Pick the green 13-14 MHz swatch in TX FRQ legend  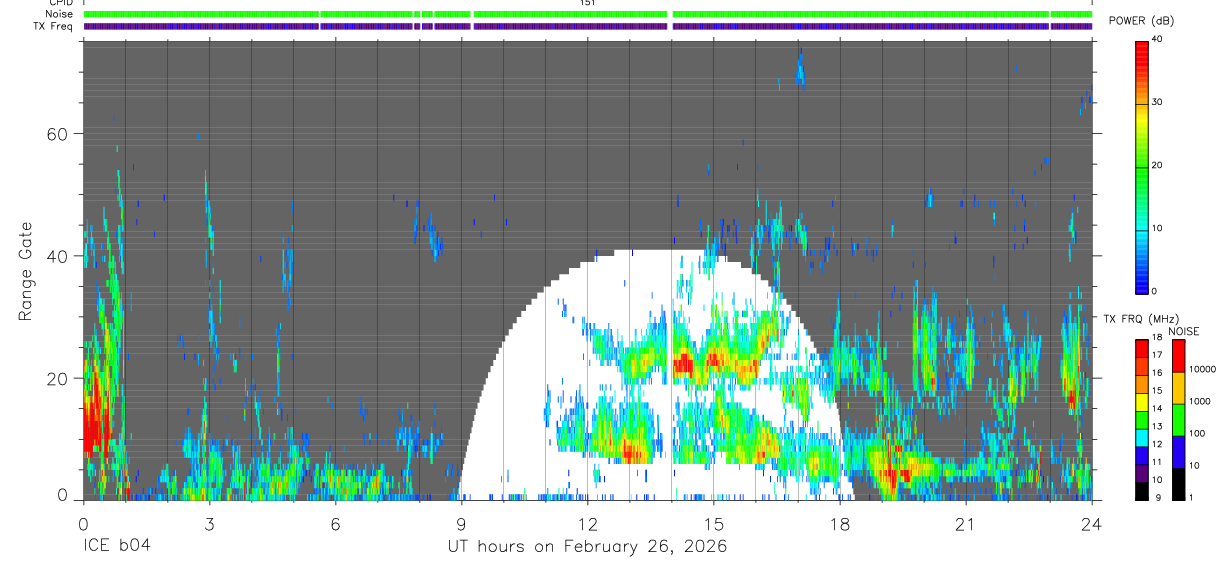click(x=1141, y=418)
